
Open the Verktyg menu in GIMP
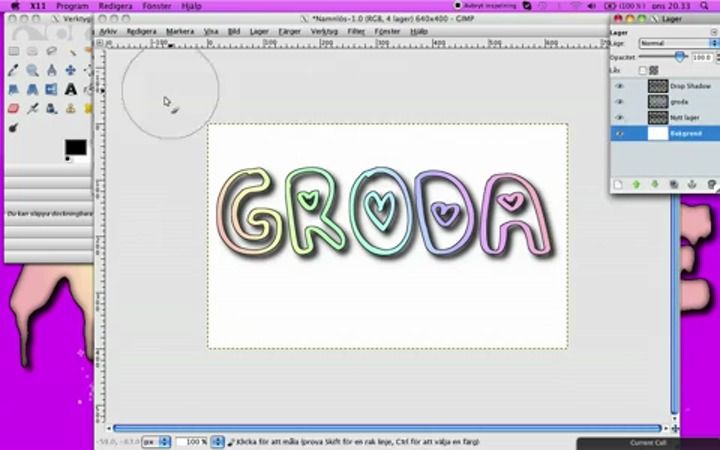[324, 31]
